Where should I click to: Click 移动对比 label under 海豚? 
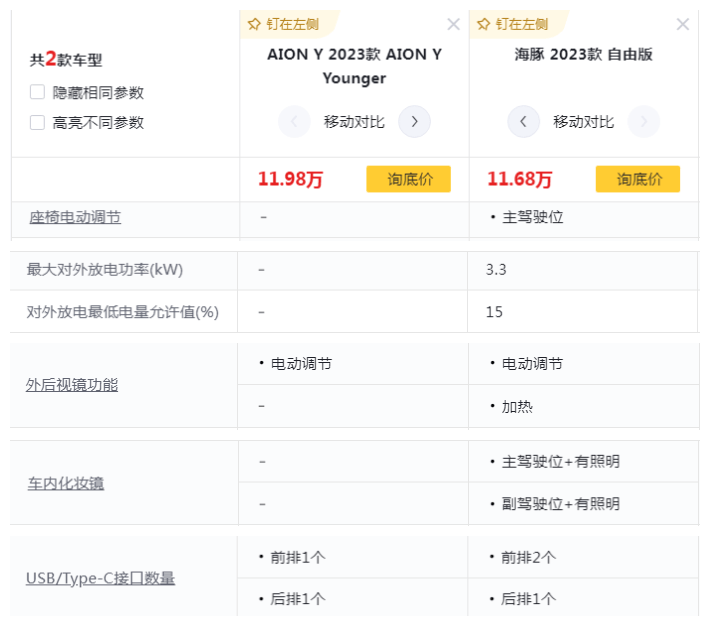(x=583, y=122)
